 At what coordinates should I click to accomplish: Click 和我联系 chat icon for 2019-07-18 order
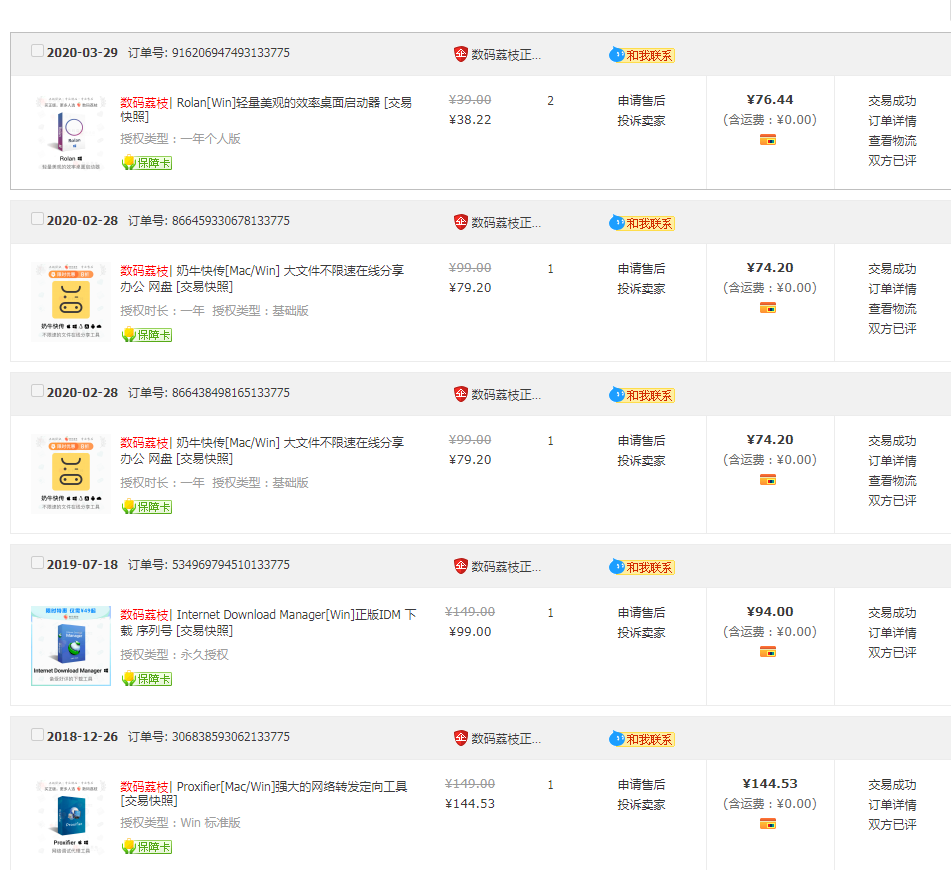pyautogui.click(x=642, y=567)
